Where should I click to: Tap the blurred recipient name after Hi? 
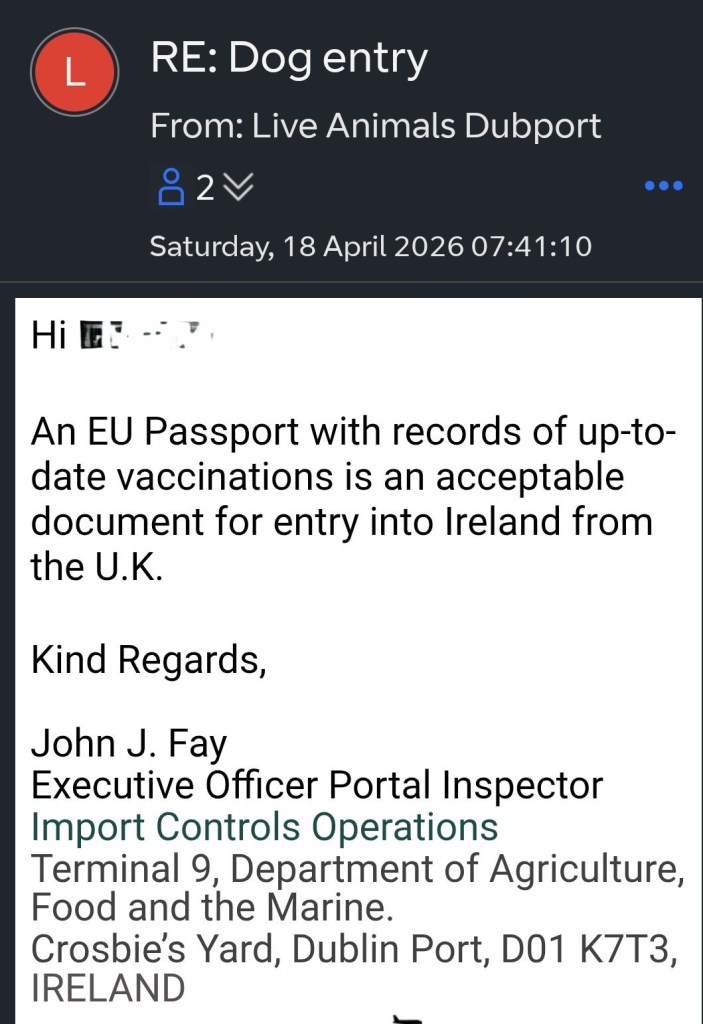tap(148, 333)
